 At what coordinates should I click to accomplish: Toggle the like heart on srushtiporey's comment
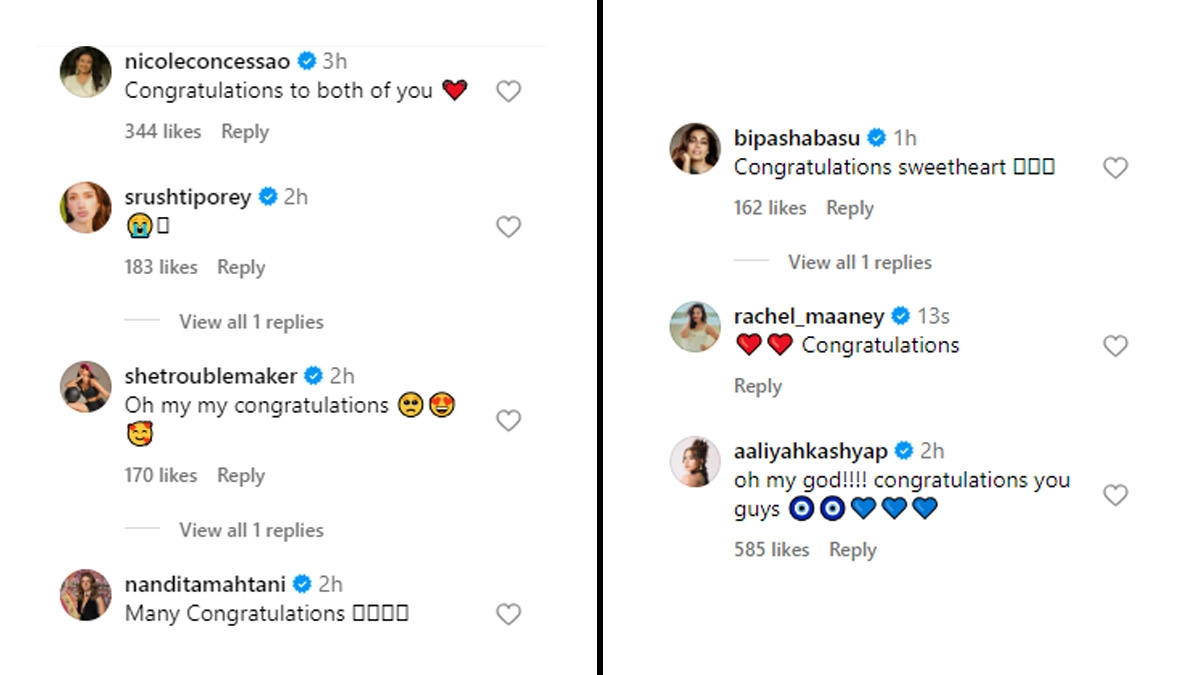(509, 227)
